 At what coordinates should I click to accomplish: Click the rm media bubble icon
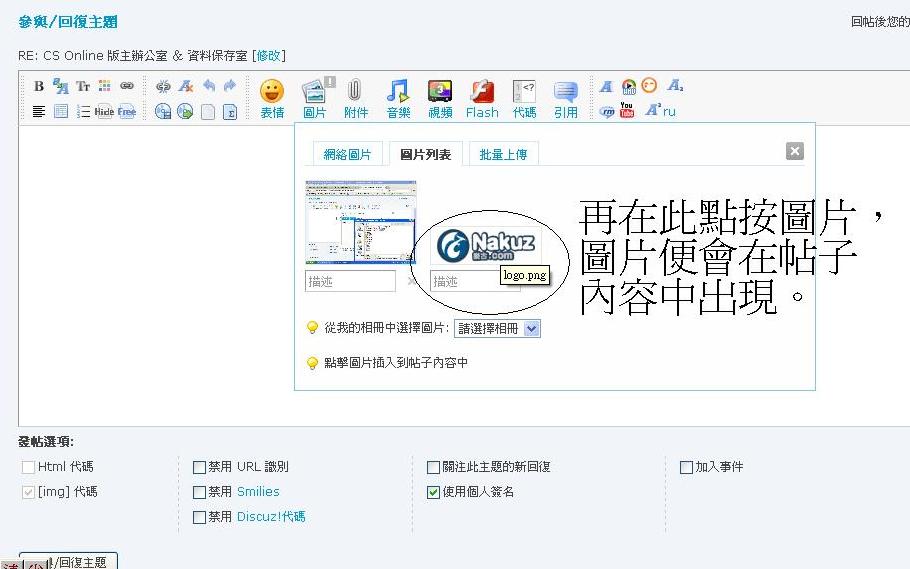(606, 111)
